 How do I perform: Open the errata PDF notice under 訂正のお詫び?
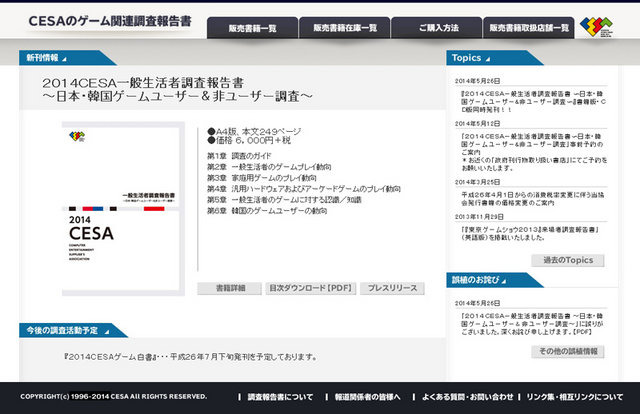click(x=530, y=324)
